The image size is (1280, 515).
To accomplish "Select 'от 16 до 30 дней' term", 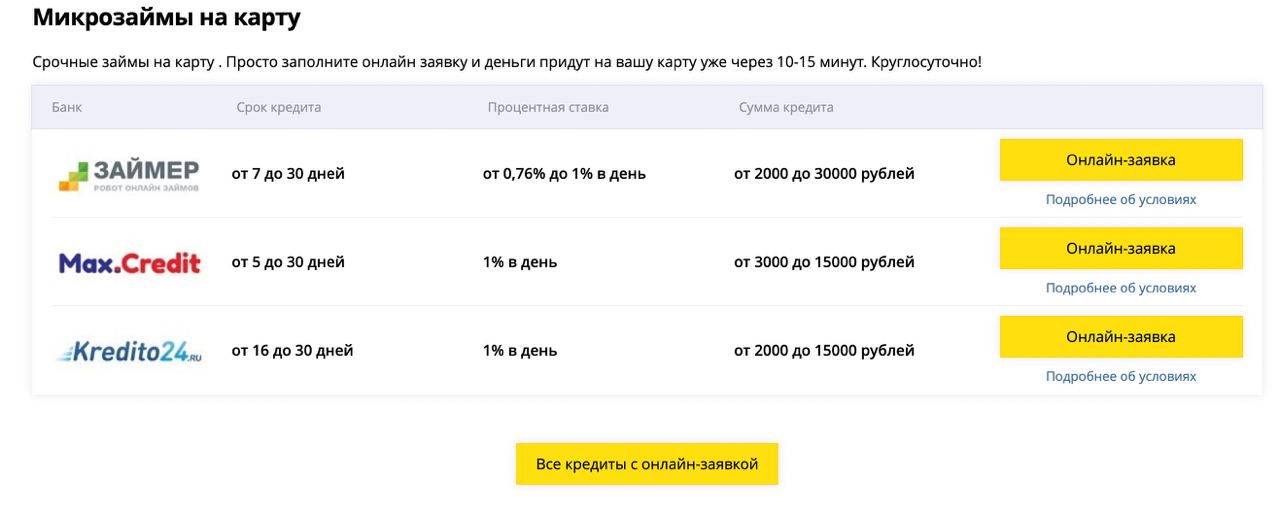I will tap(292, 351).
